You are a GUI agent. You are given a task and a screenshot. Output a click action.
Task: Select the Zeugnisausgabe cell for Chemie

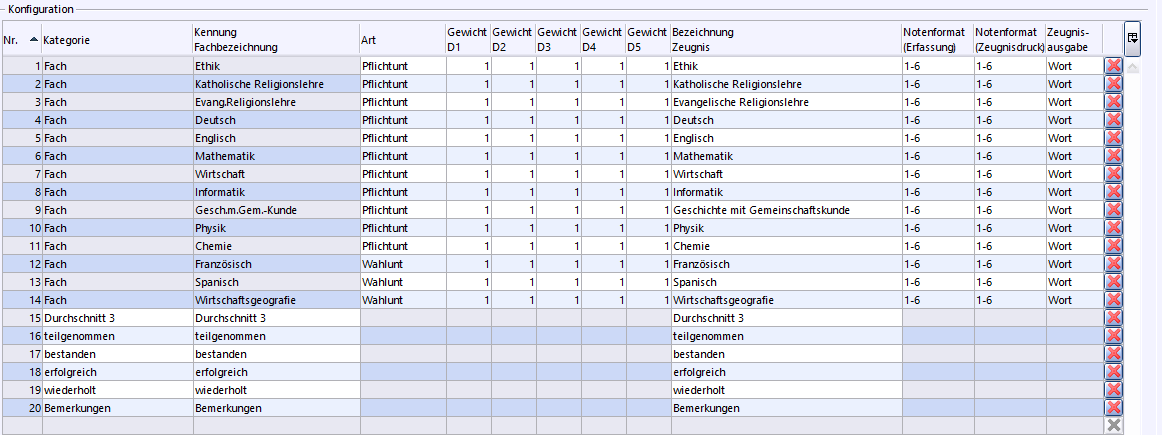pyautogui.click(x=1073, y=246)
